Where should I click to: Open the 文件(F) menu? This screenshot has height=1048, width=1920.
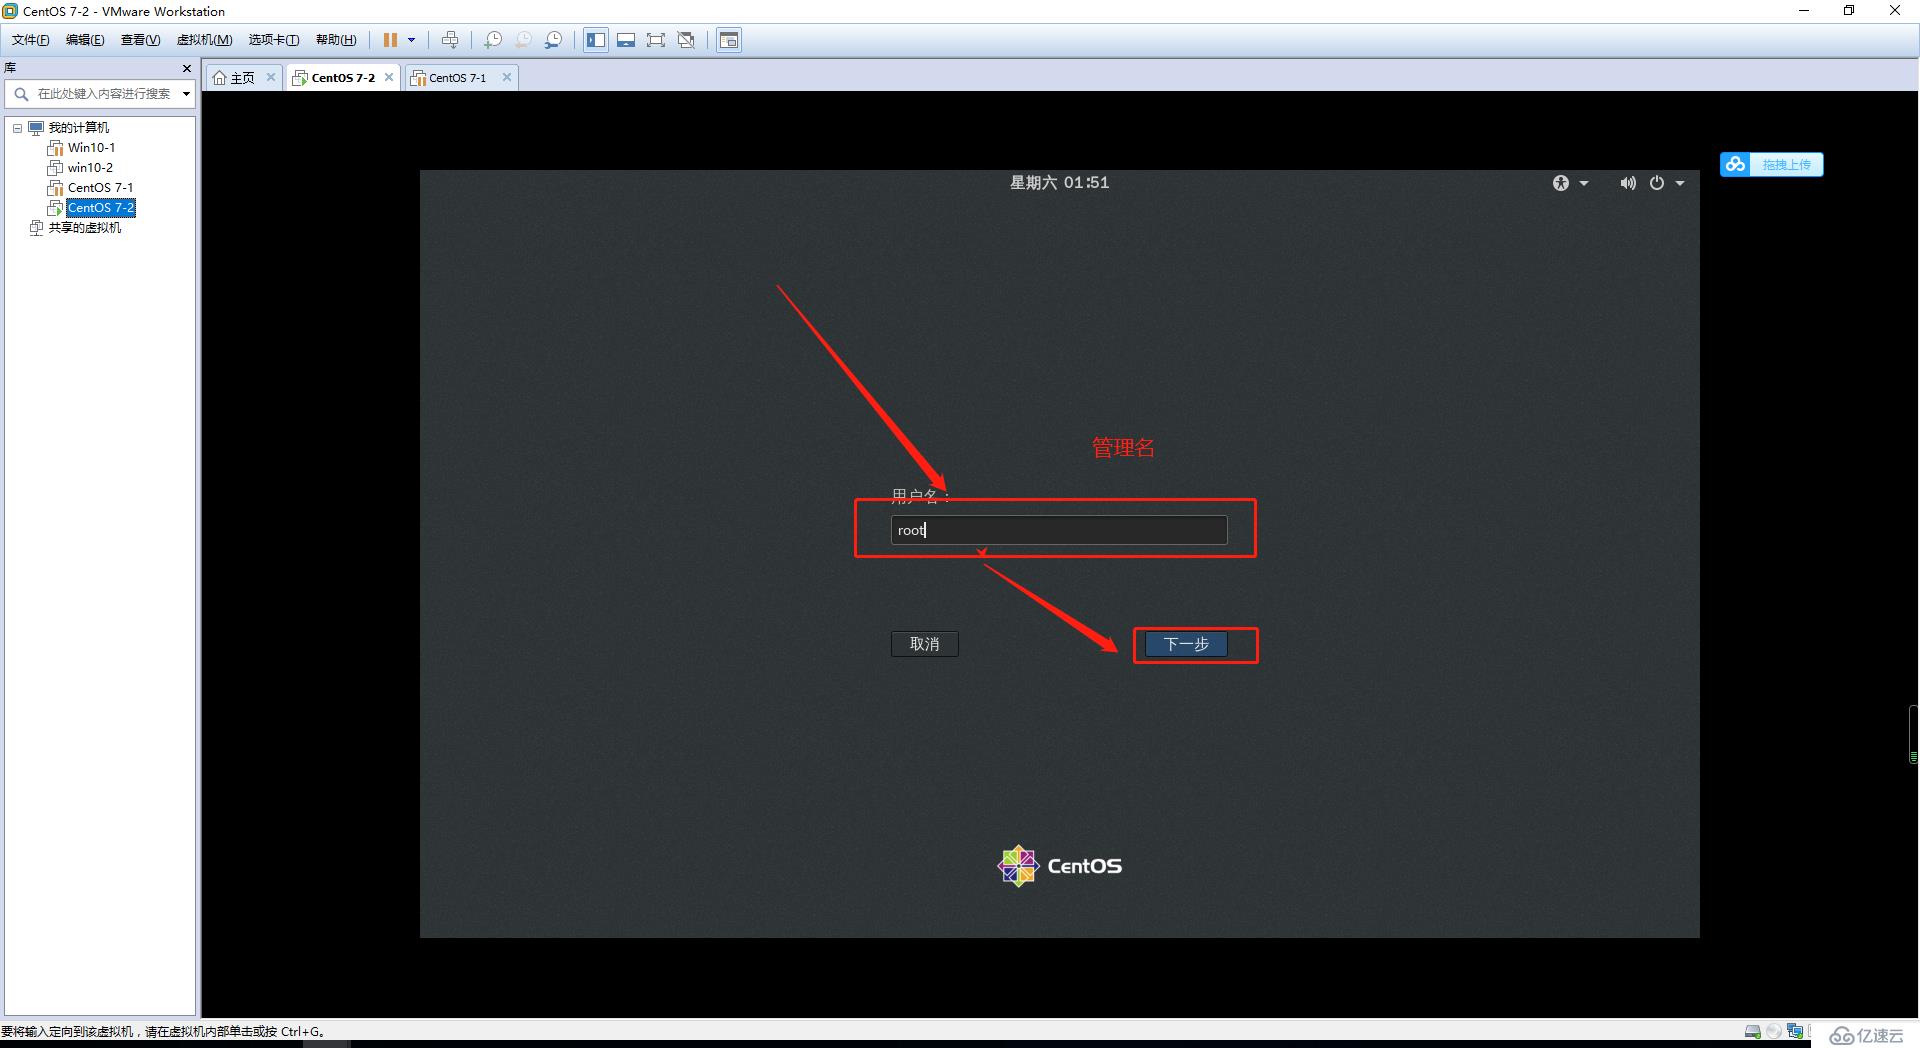click(30, 40)
